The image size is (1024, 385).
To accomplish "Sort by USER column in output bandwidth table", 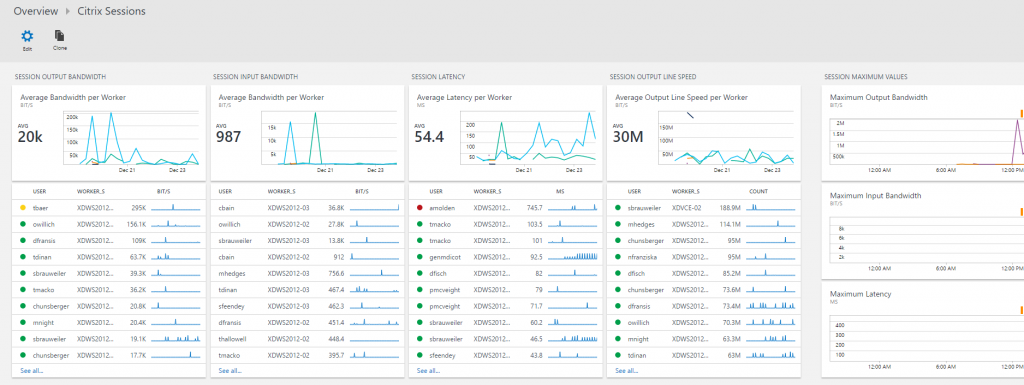I will 39,192.
